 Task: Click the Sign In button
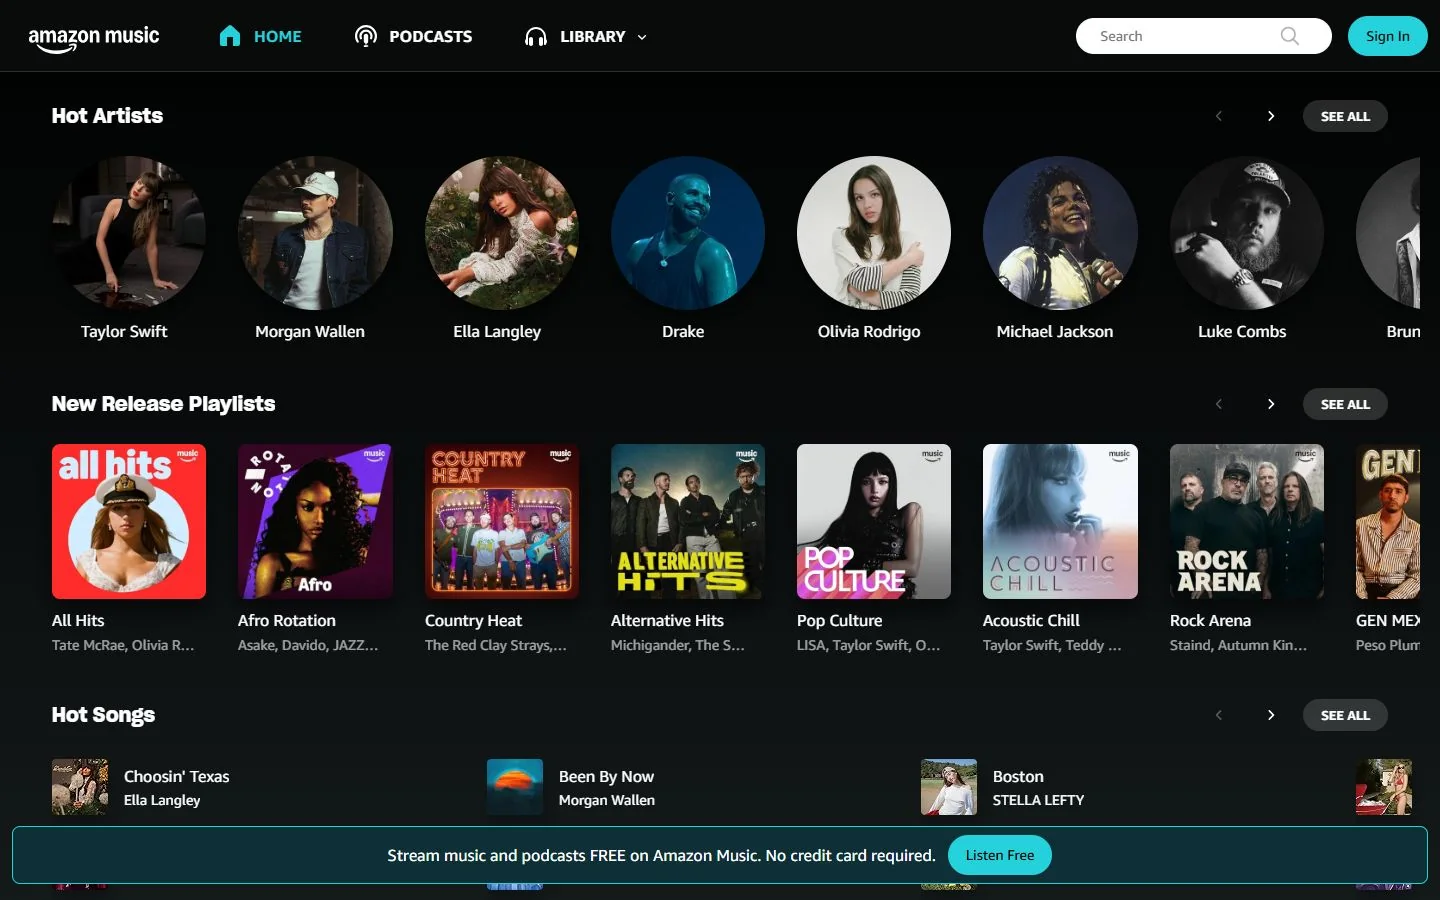[x=1388, y=36]
